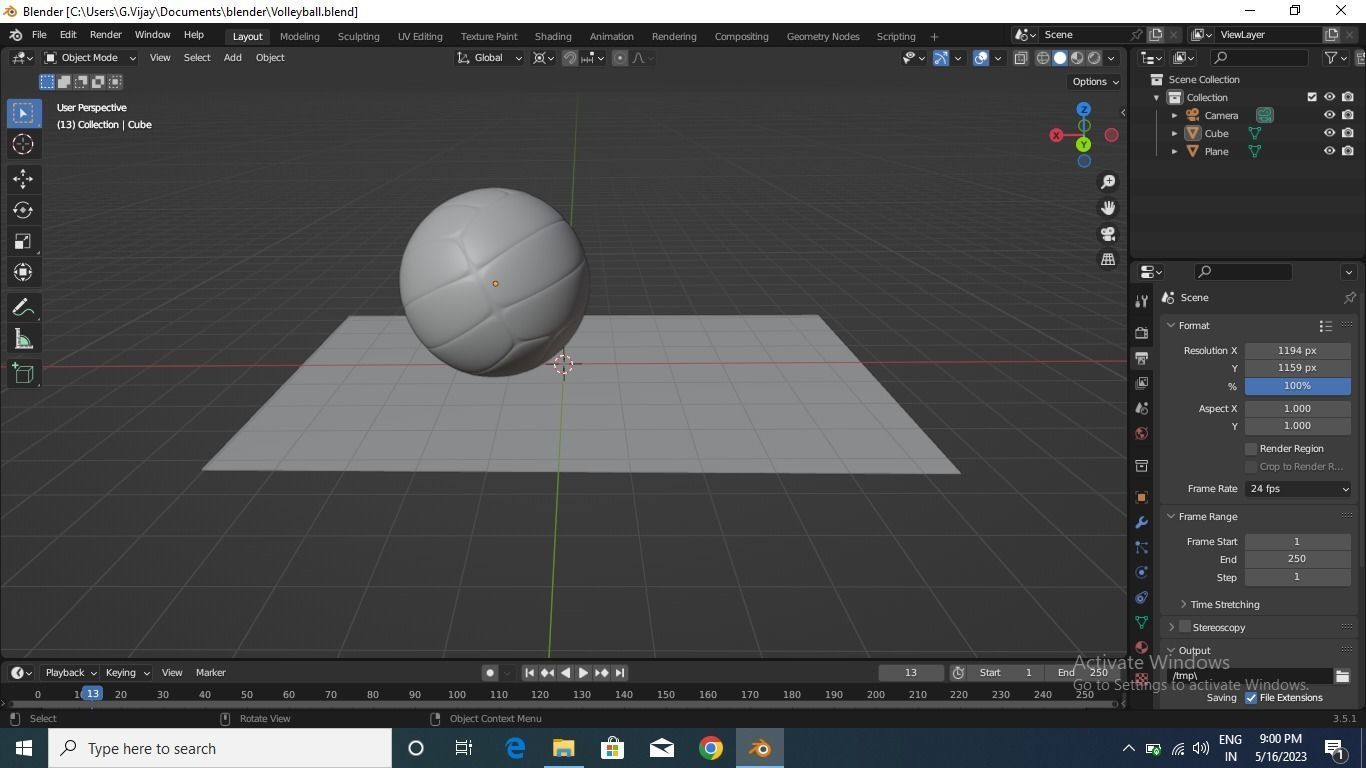Open the Object Mode dropdown

tap(90, 58)
